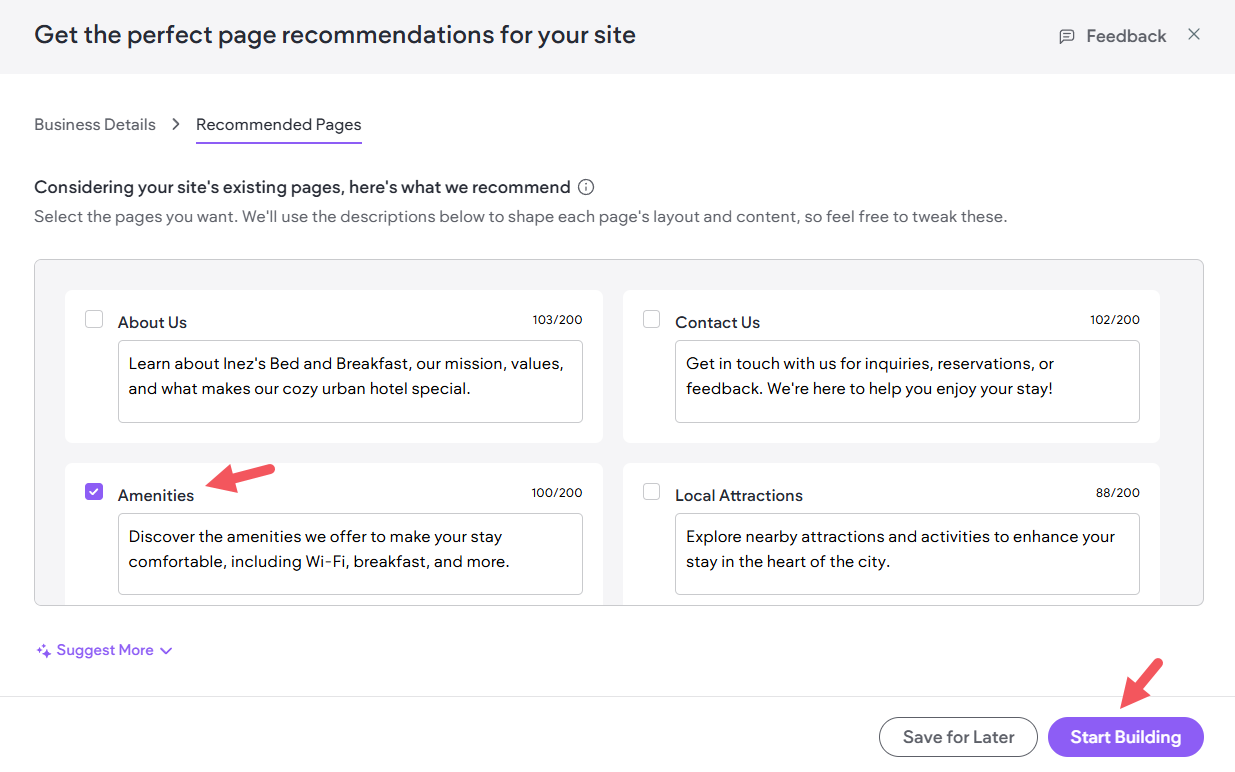
Task: Check the Contact Us page checkbox
Action: coord(652,319)
